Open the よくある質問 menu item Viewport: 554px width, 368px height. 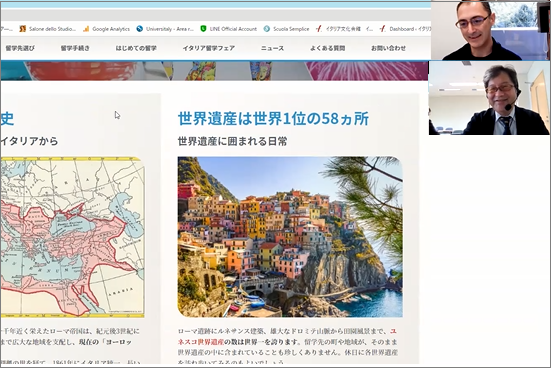(x=328, y=48)
